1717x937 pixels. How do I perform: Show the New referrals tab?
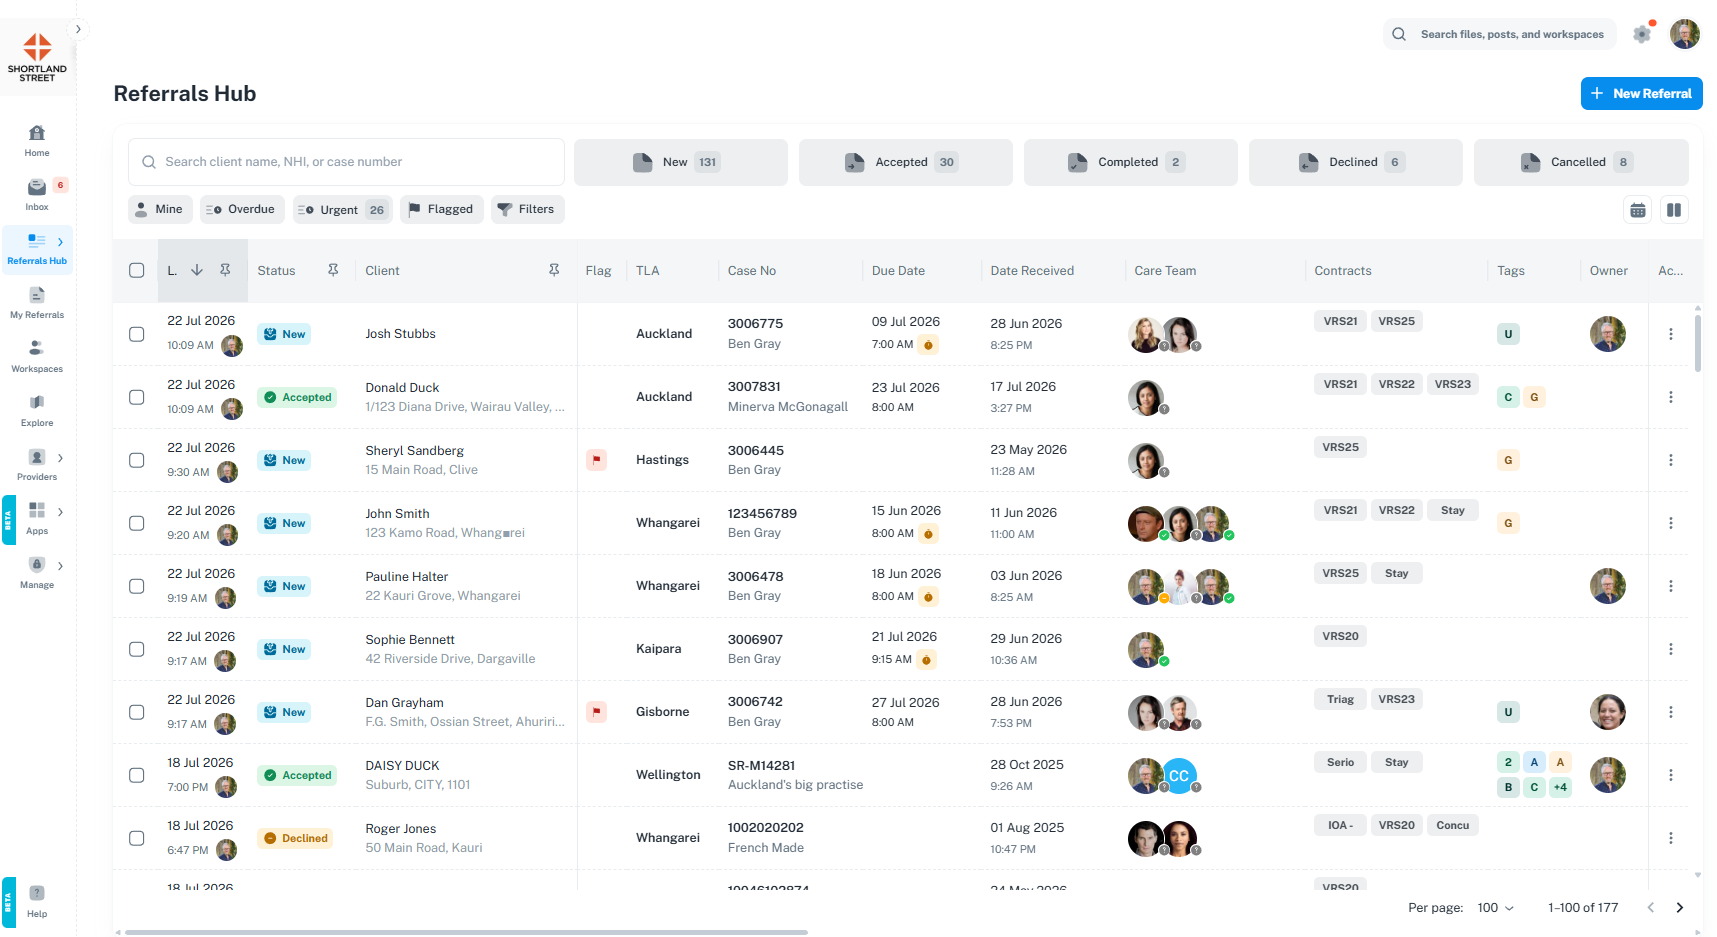[x=681, y=162]
